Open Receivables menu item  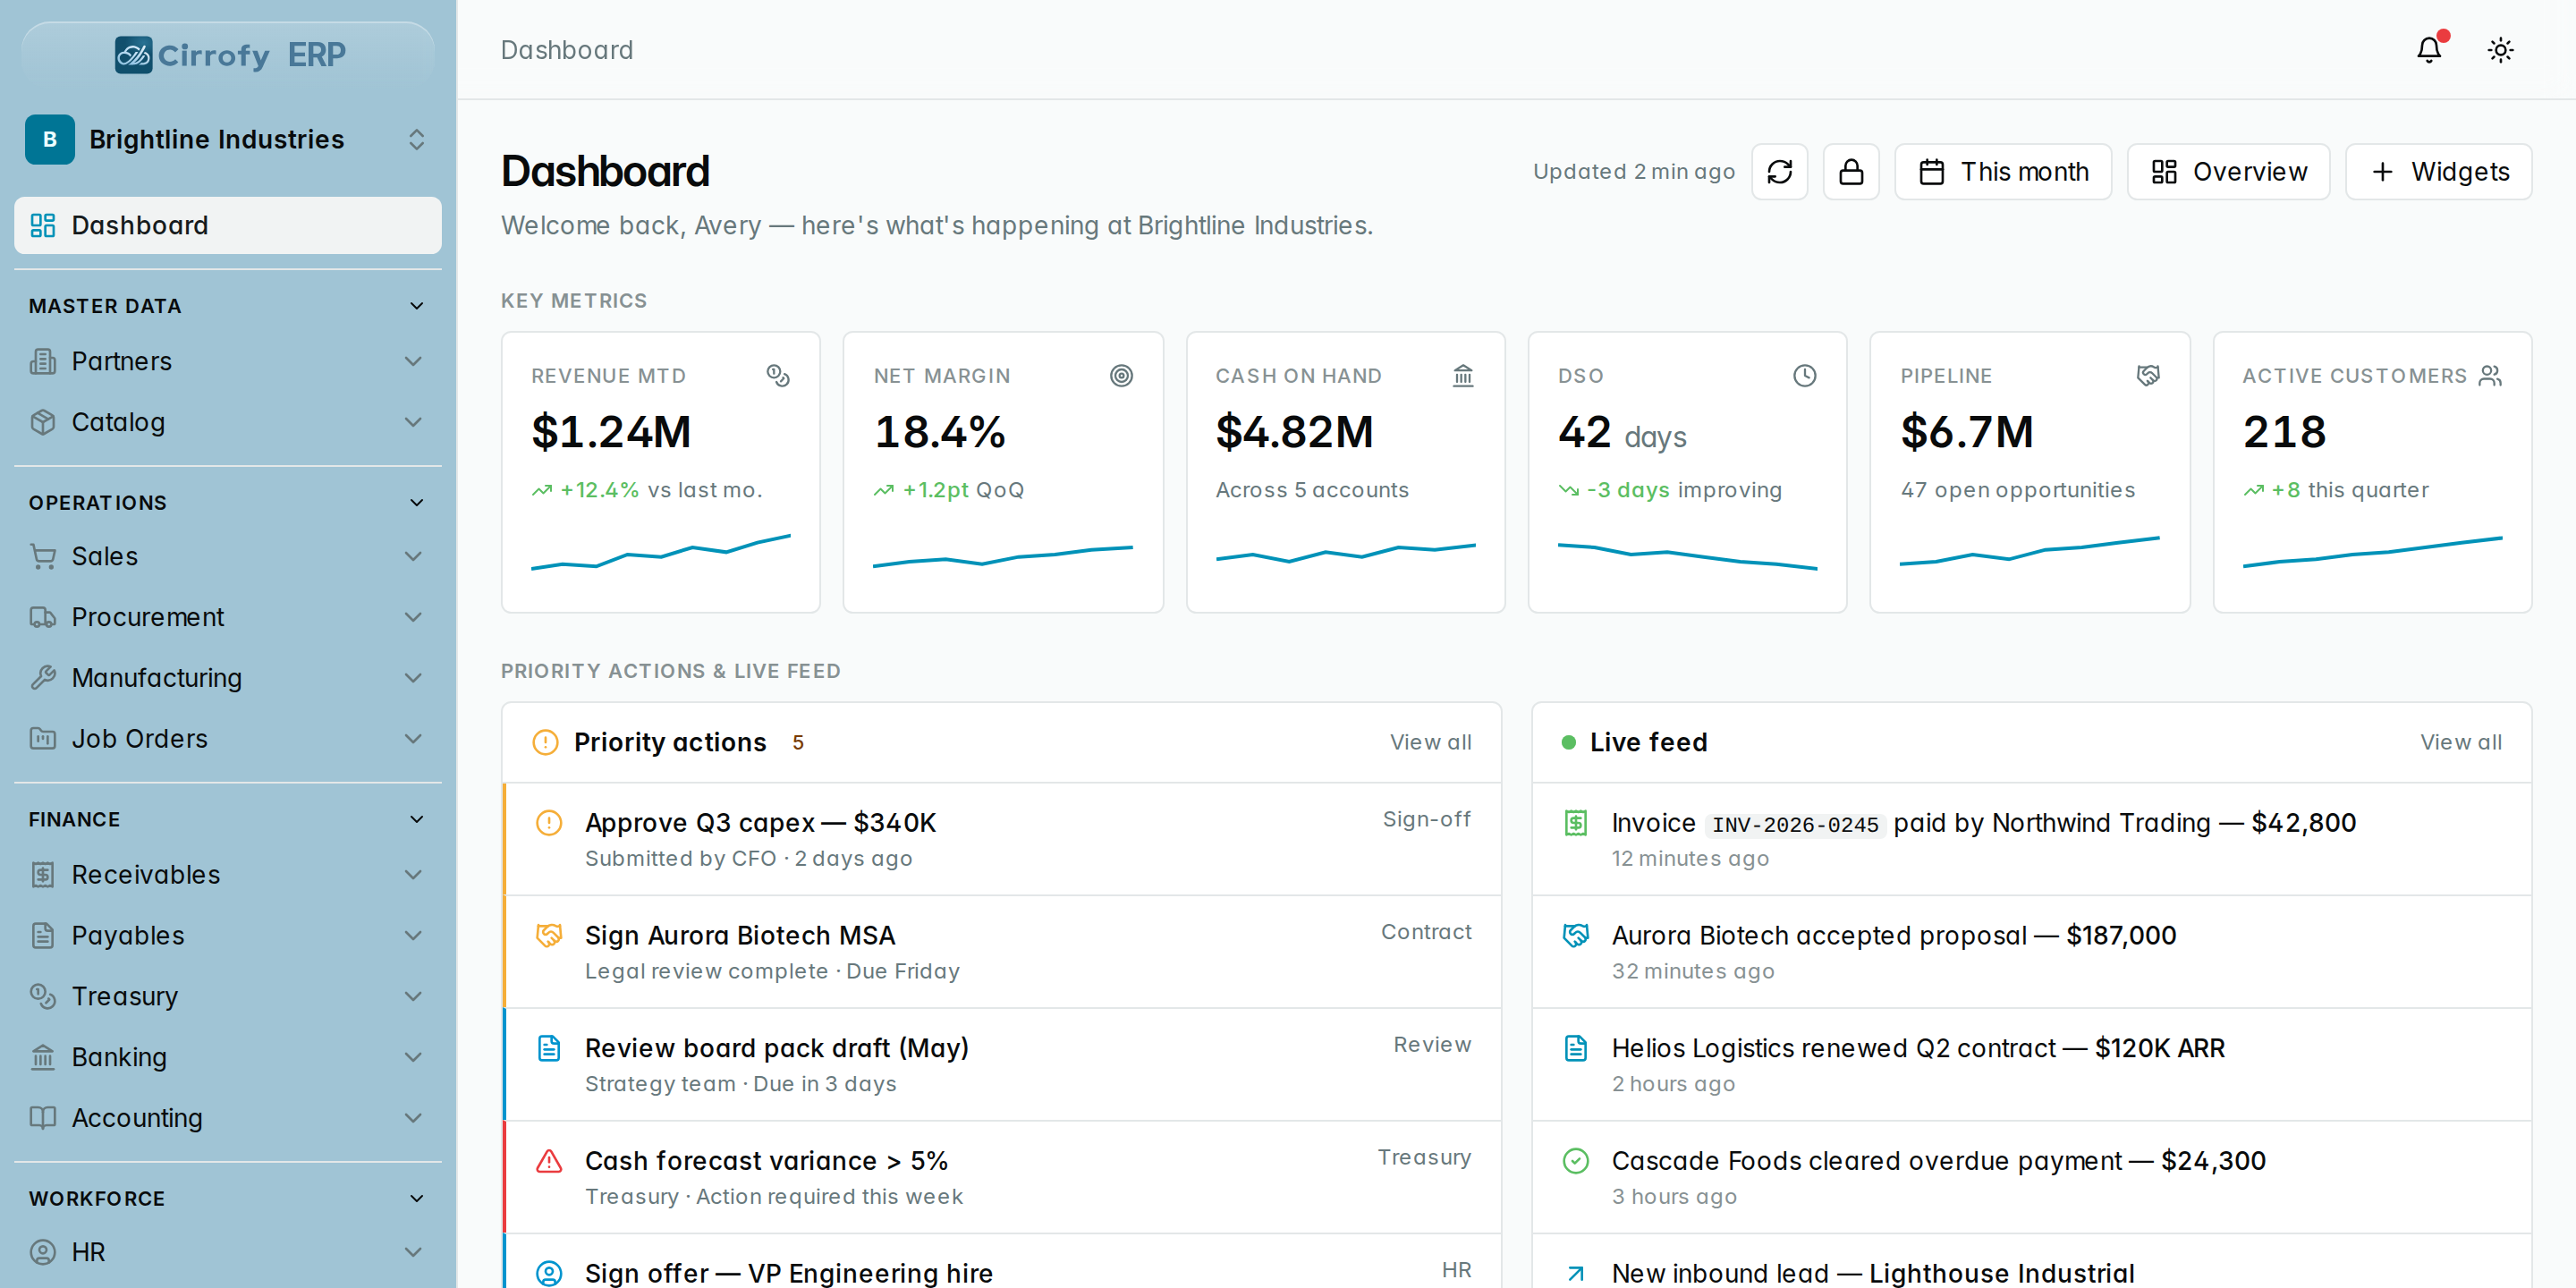click(x=228, y=875)
